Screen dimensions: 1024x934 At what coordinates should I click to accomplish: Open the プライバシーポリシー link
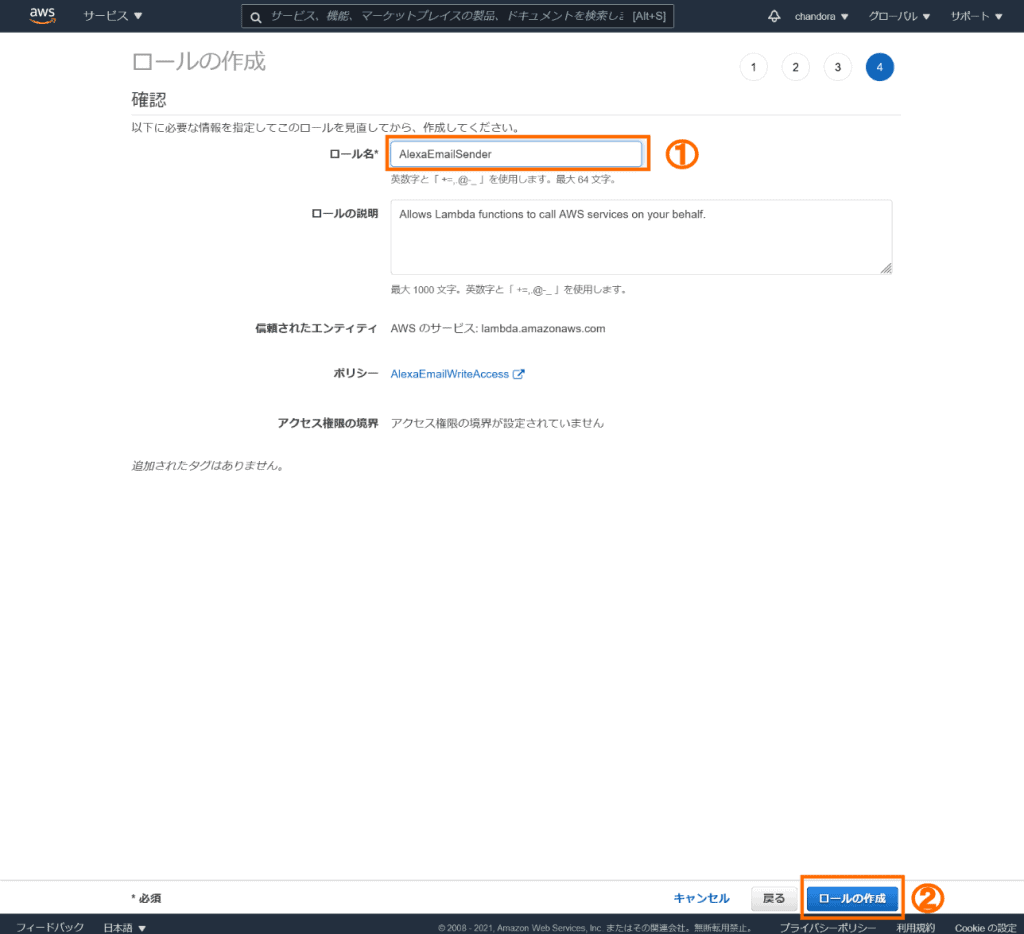click(x=827, y=928)
